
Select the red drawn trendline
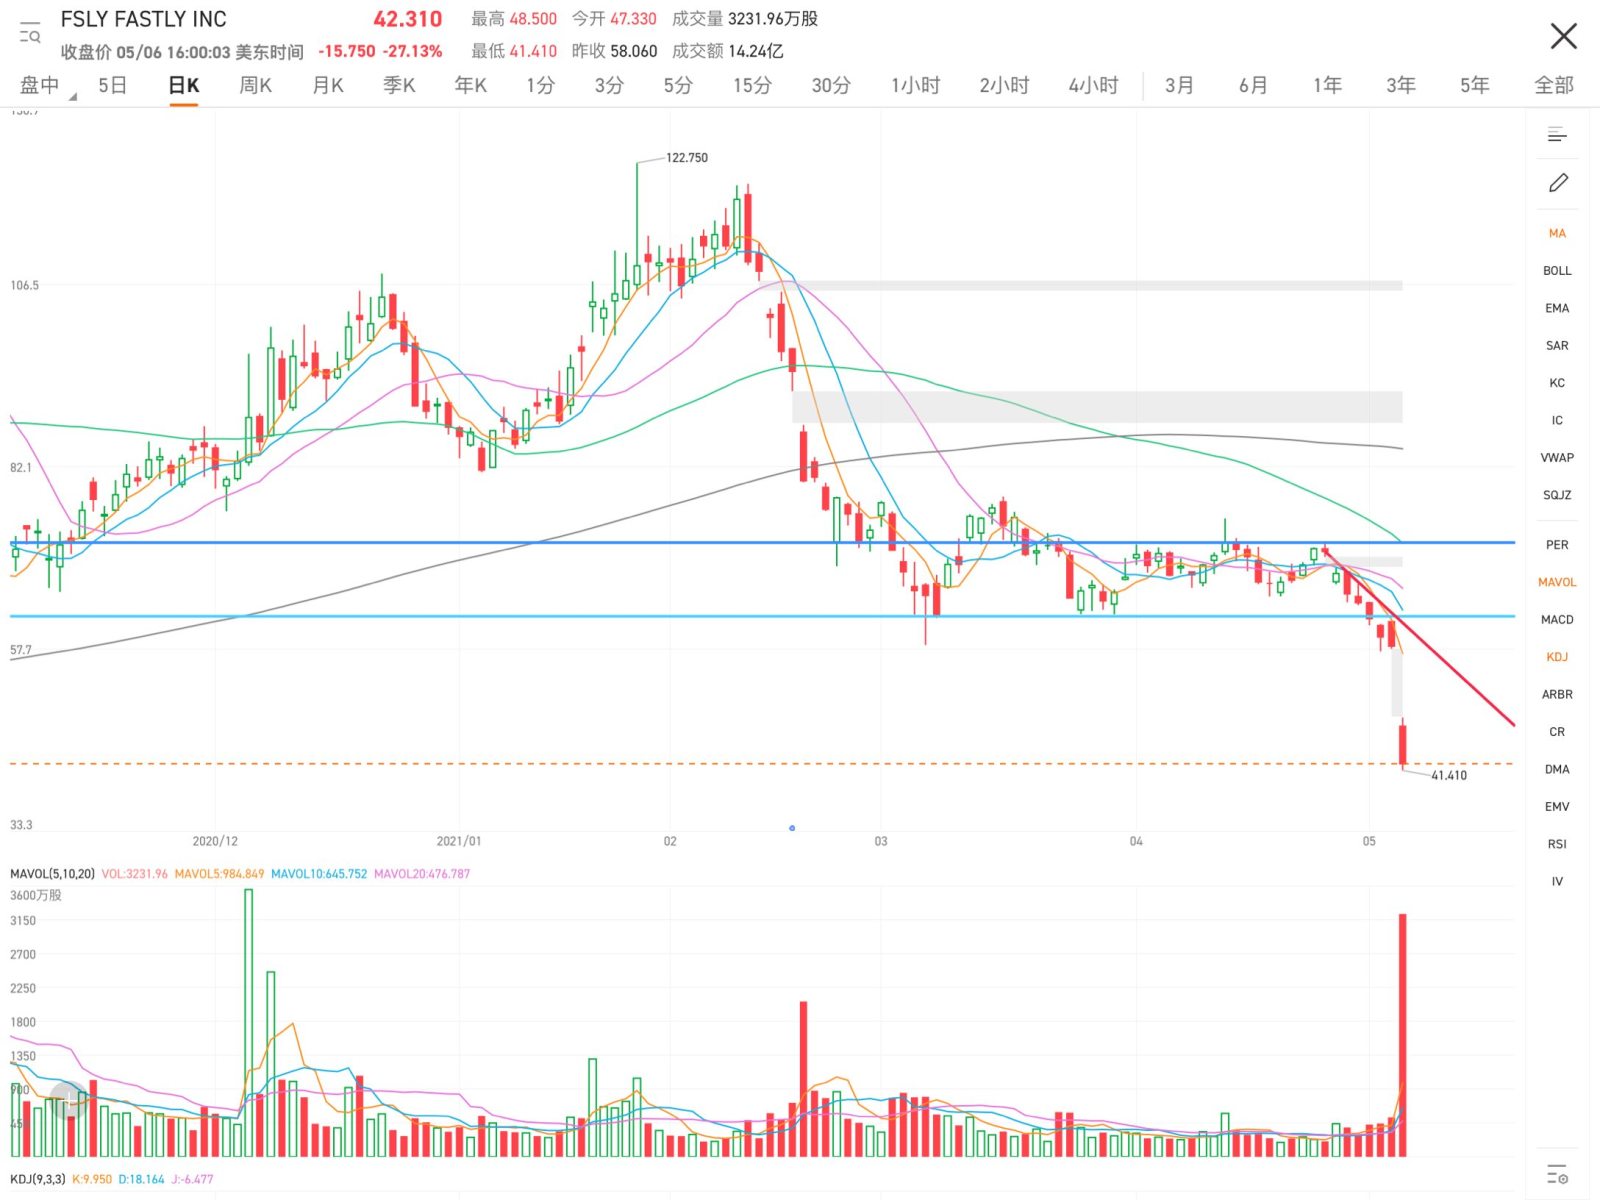coord(1420,637)
